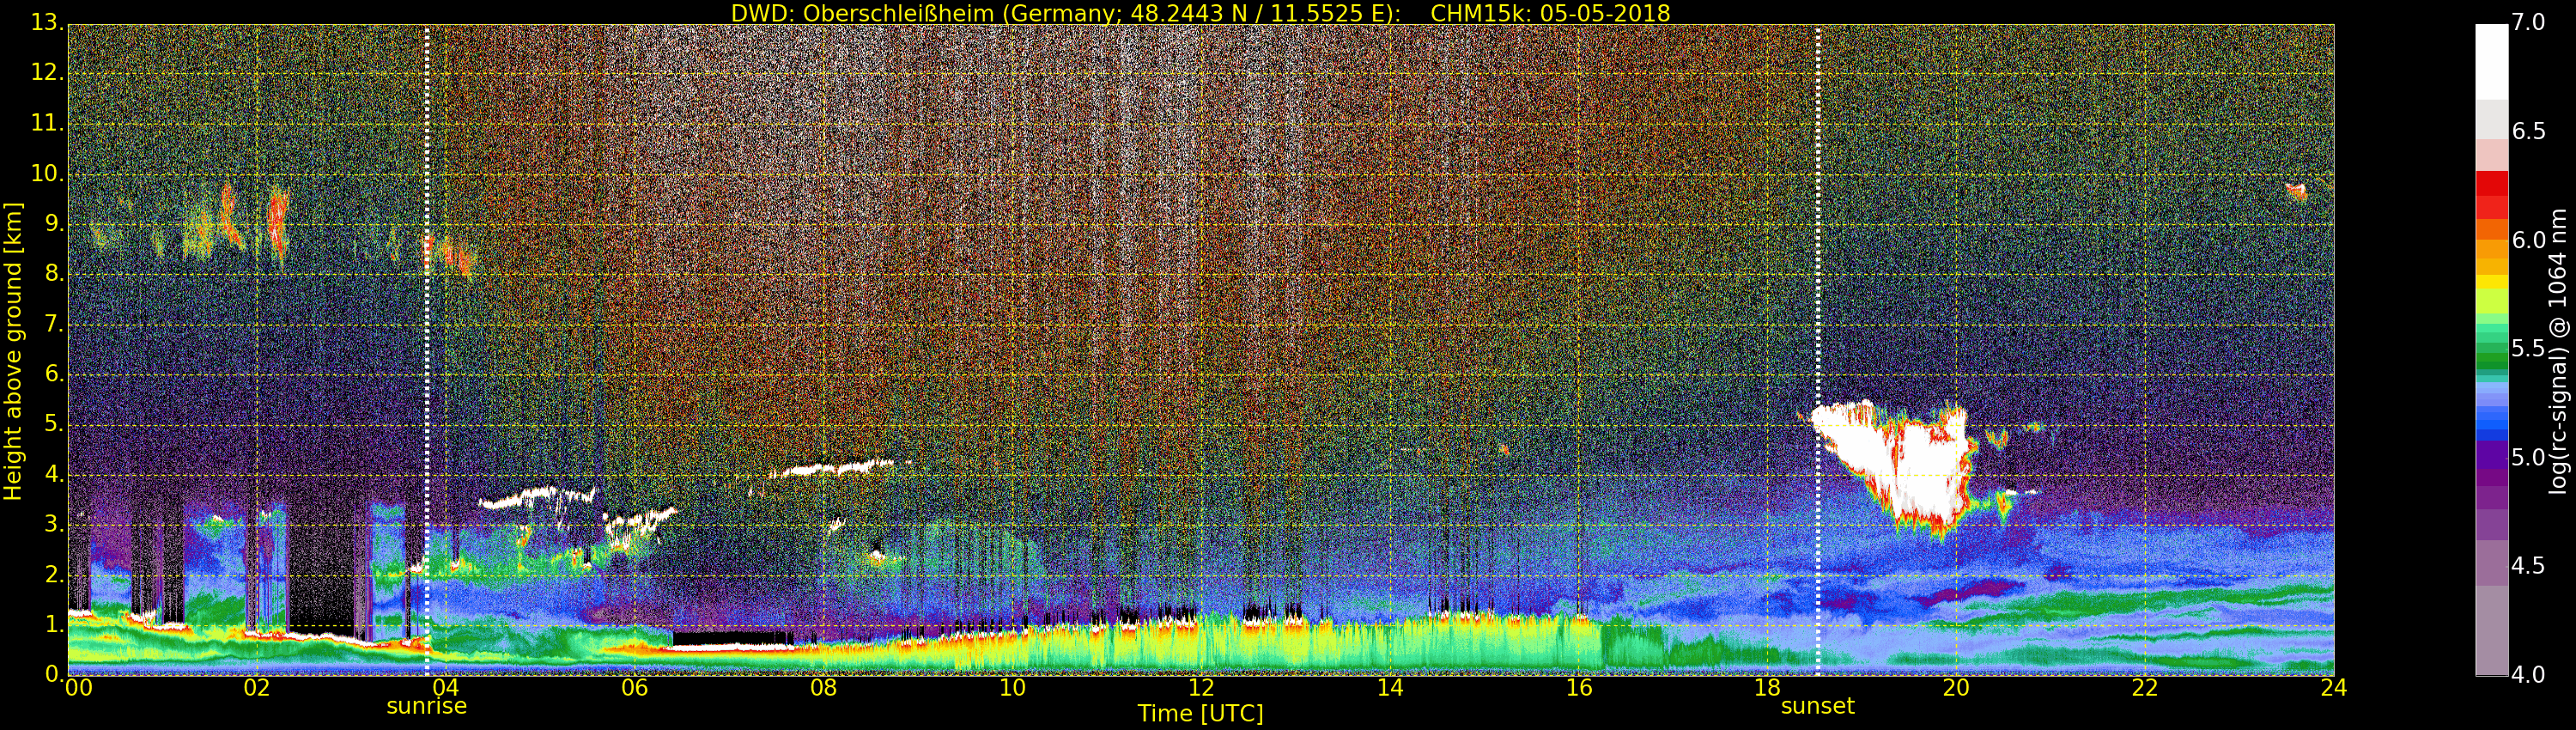
Task: Click the 'CHM15k: 05-05-2018' date label
Action: click(1550, 13)
